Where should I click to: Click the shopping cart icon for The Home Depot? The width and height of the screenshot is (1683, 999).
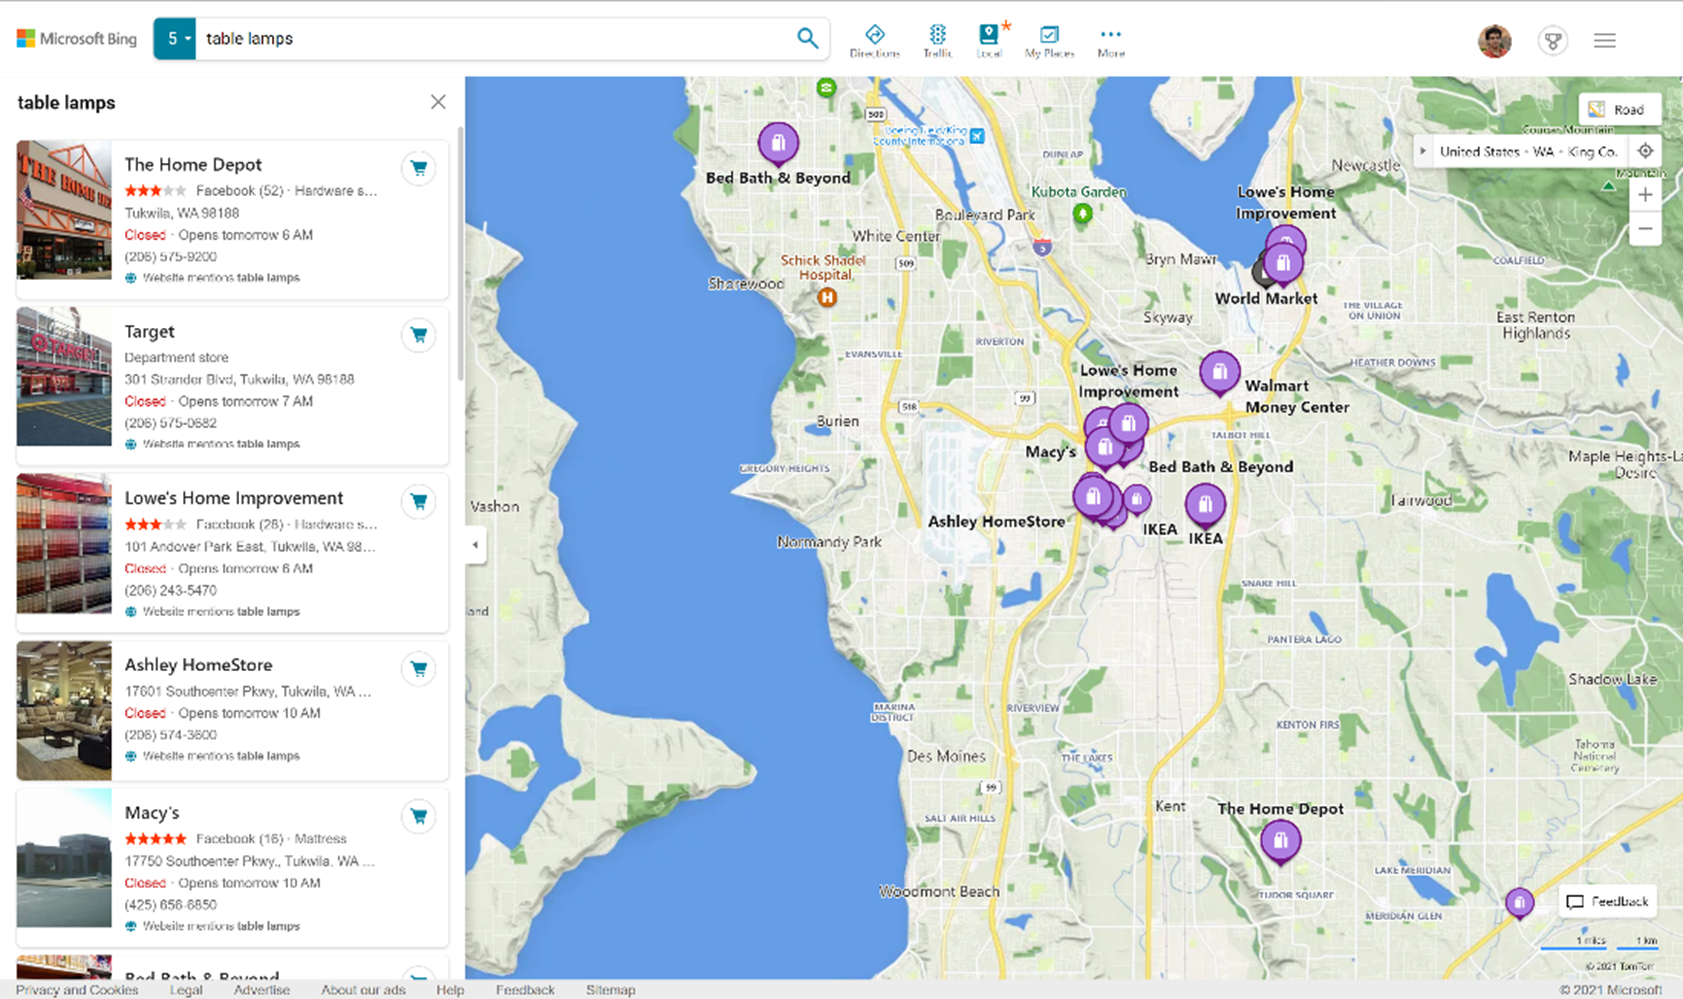click(x=419, y=168)
